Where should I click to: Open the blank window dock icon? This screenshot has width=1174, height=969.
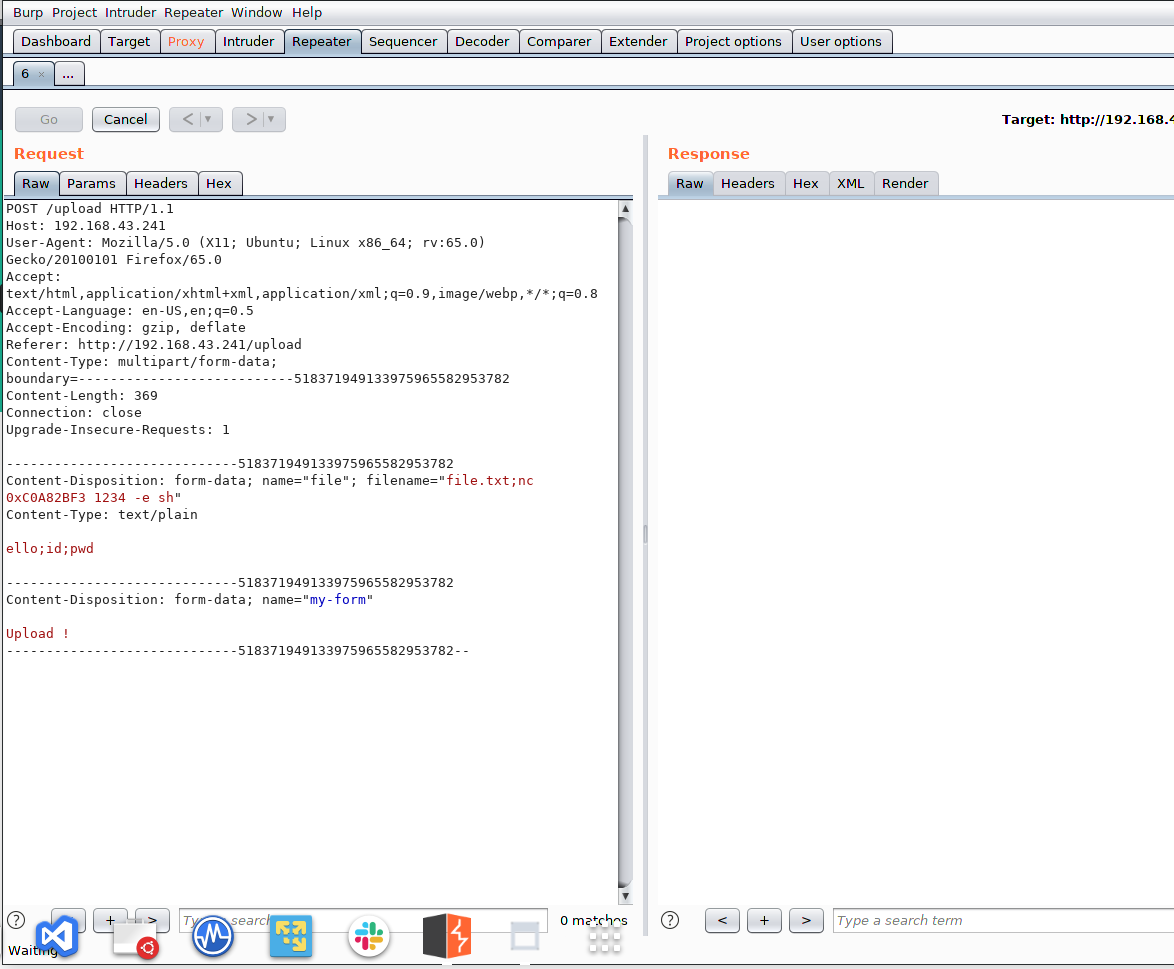coord(525,936)
